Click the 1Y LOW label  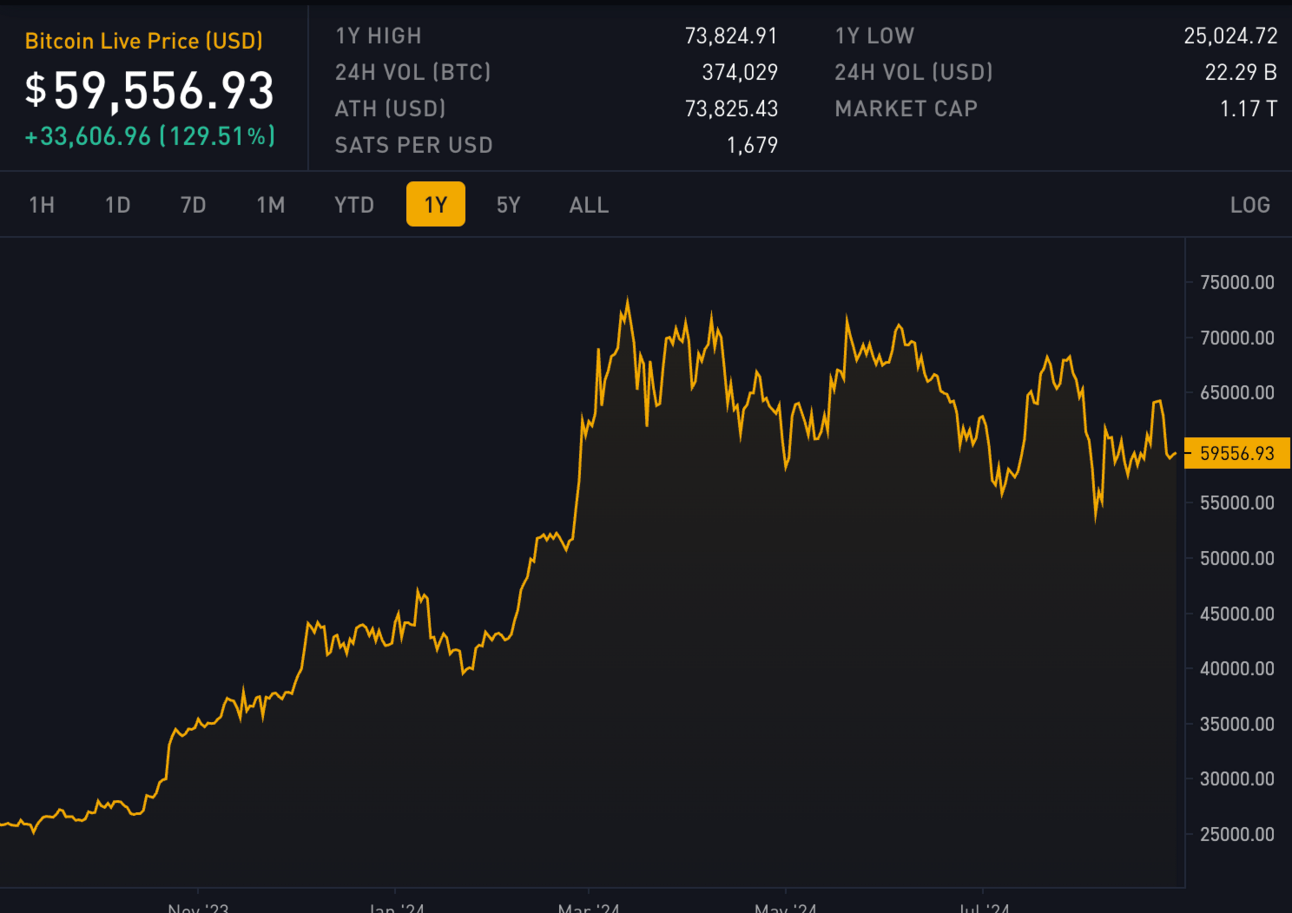pos(875,36)
